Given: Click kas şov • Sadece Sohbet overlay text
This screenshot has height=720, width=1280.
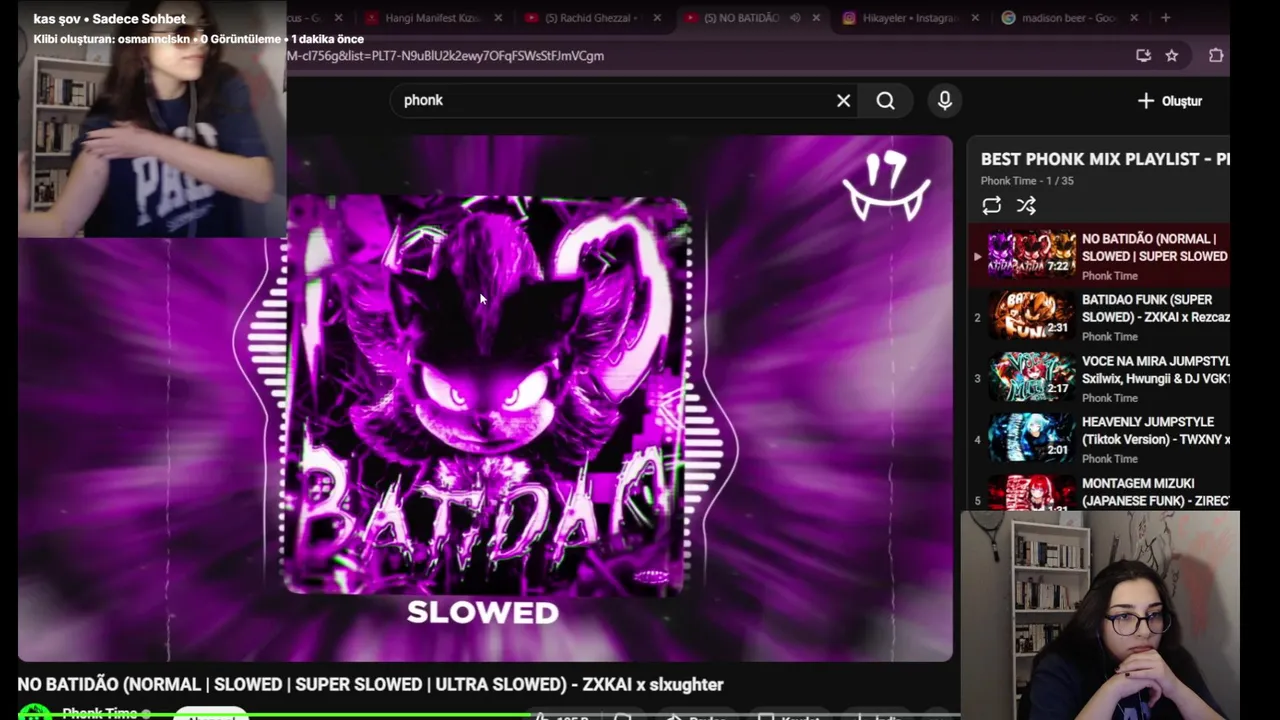Looking at the screenshot, I should coord(109,19).
